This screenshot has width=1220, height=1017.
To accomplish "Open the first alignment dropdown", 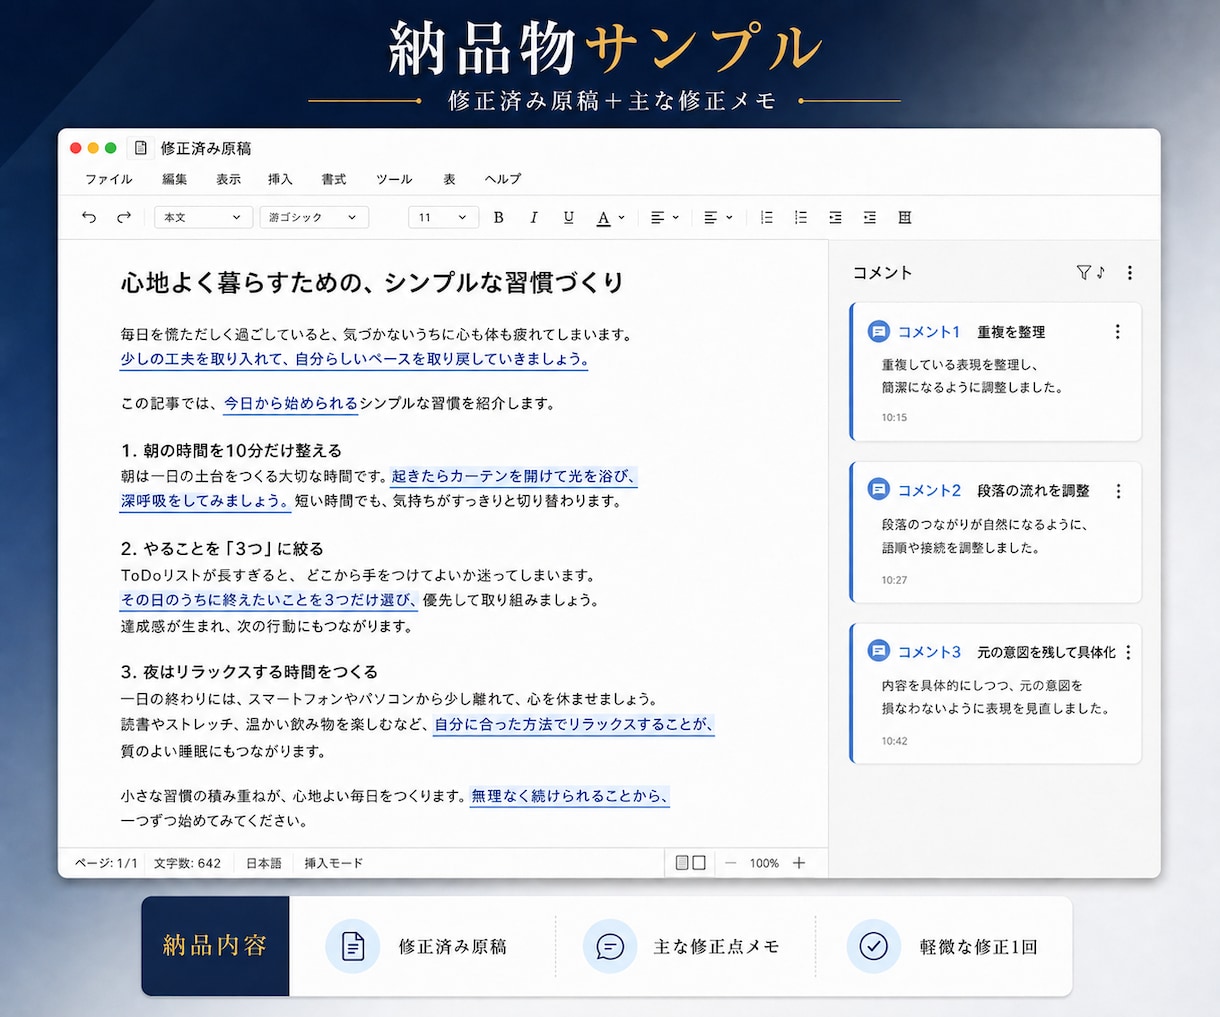I will point(664,217).
